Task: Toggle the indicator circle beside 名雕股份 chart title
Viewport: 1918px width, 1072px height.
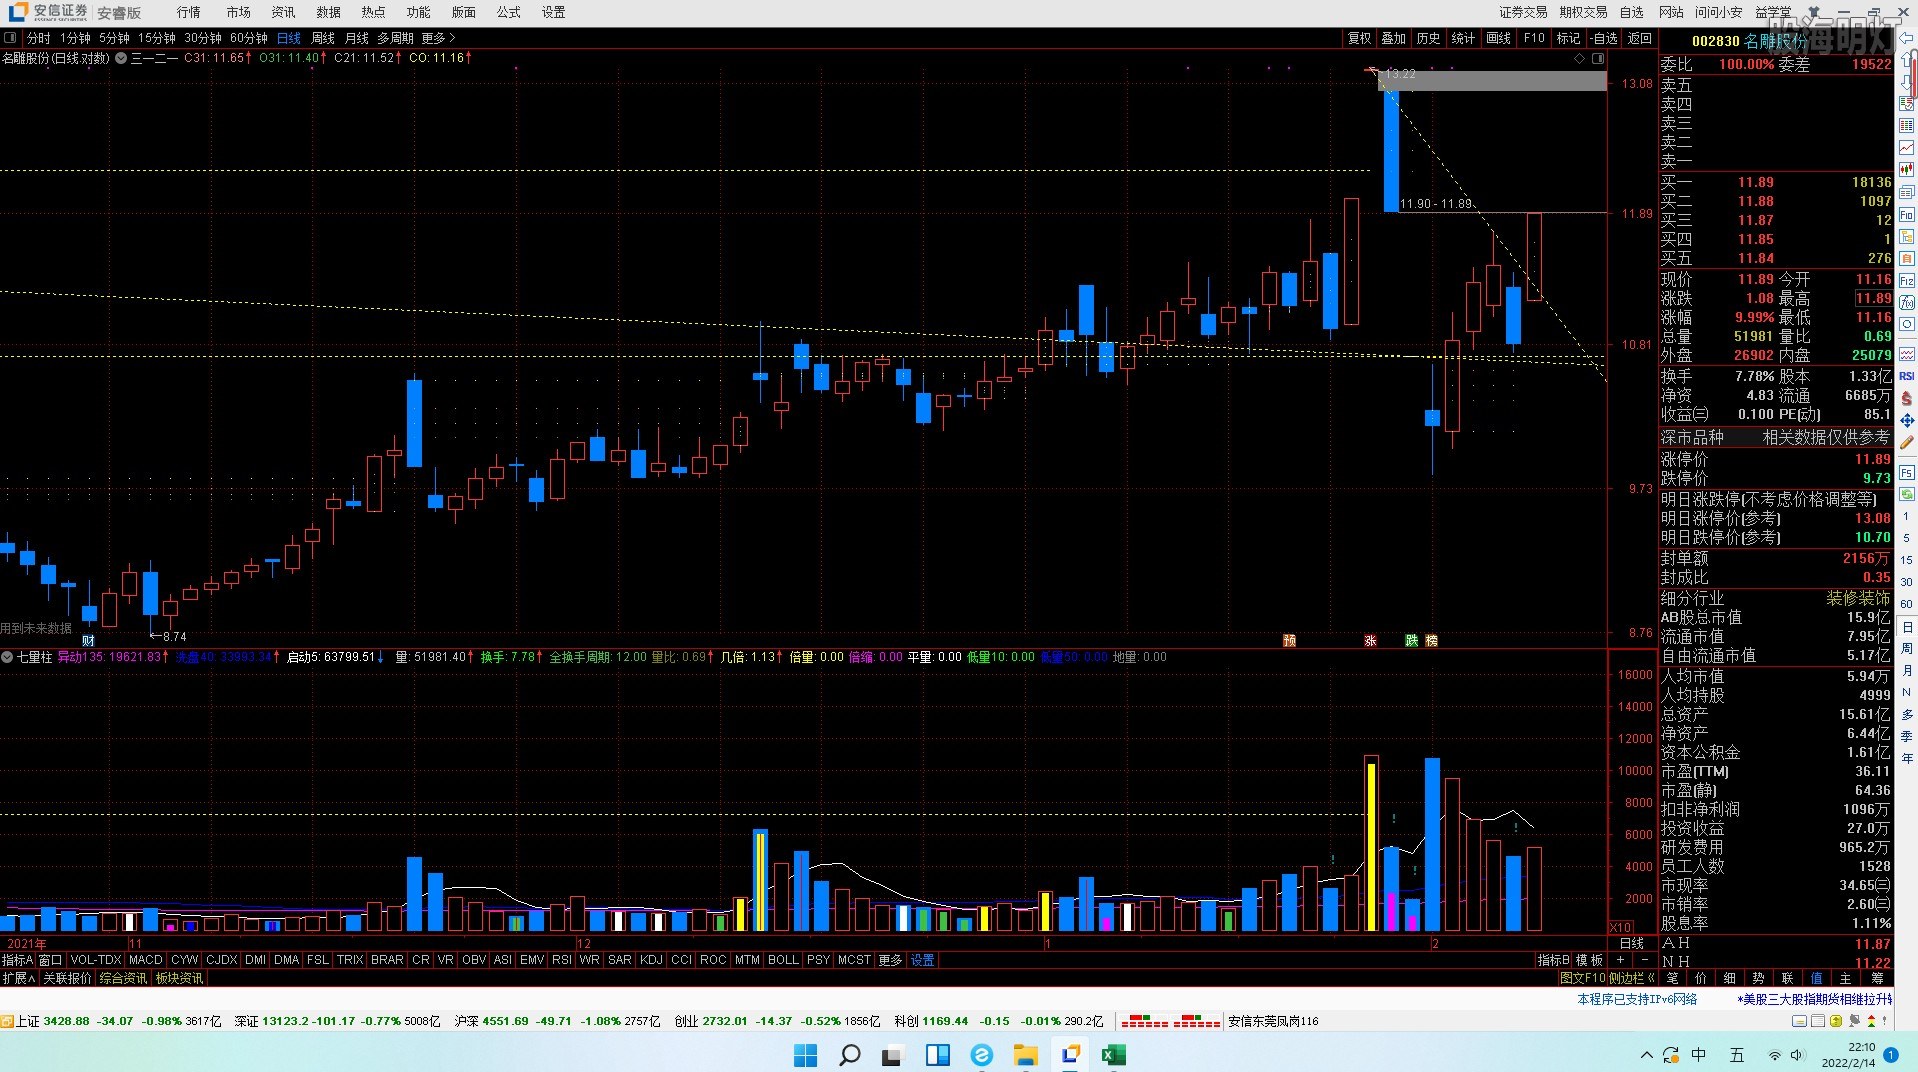Action: (x=121, y=58)
